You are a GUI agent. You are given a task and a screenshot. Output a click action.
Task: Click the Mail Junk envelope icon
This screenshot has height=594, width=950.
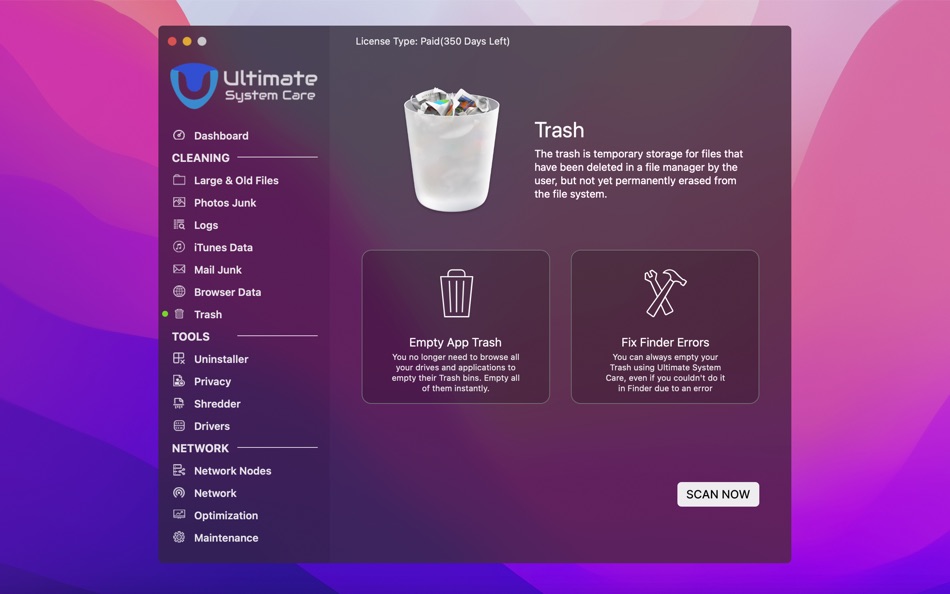[179, 269]
